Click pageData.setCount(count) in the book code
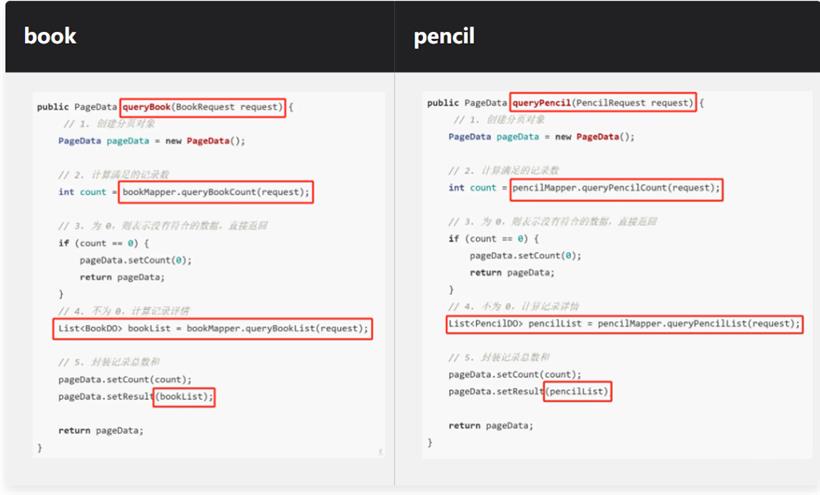 (125, 380)
